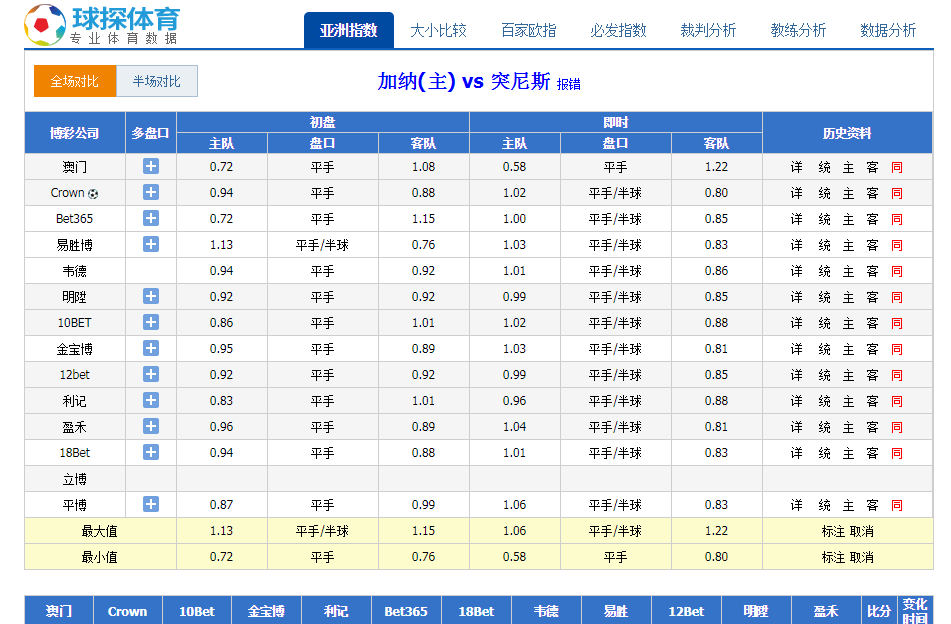Open the 百家欧指 tab

coord(528,30)
